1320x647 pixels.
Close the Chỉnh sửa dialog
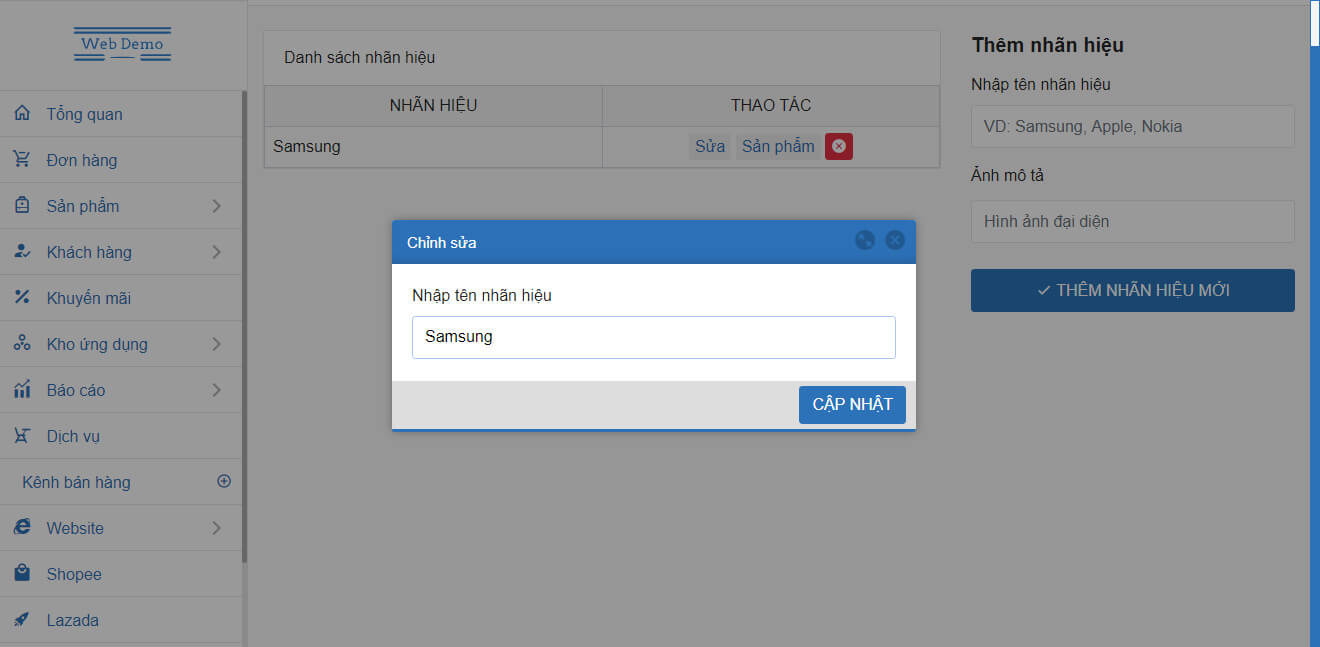[x=895, y=240]
